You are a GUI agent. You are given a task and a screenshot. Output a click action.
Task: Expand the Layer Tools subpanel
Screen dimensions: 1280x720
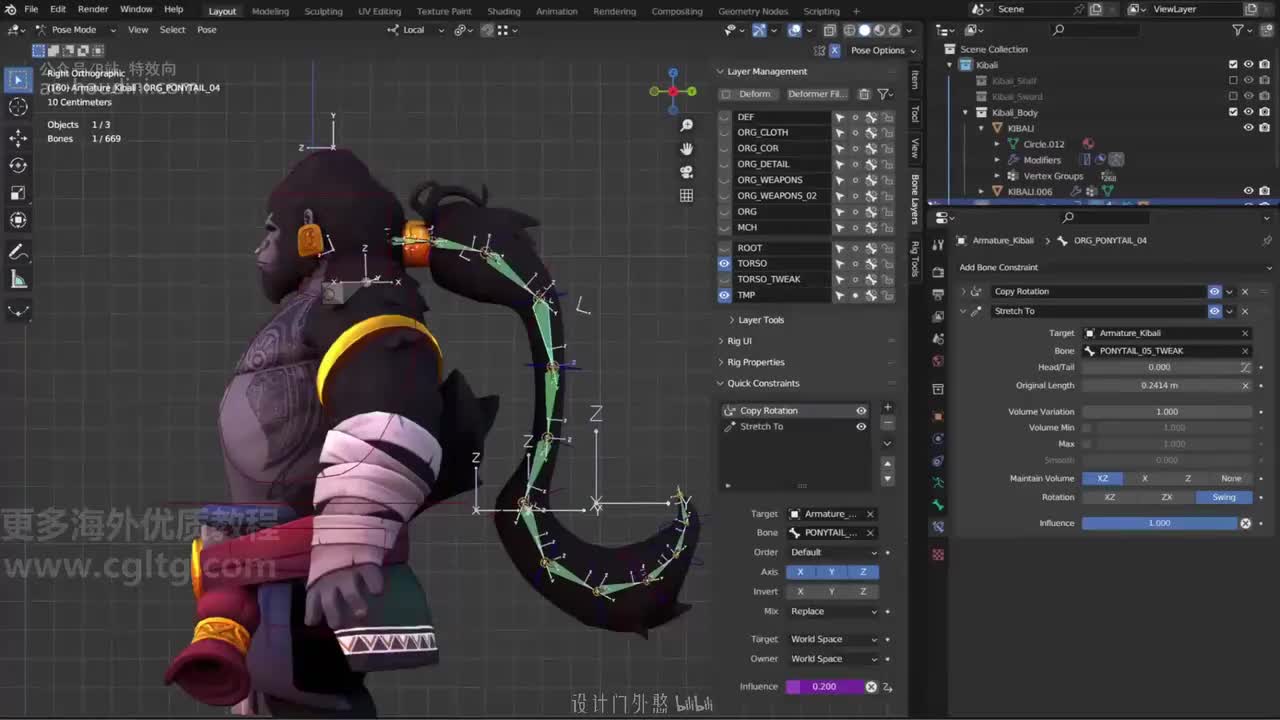(761, 320)
